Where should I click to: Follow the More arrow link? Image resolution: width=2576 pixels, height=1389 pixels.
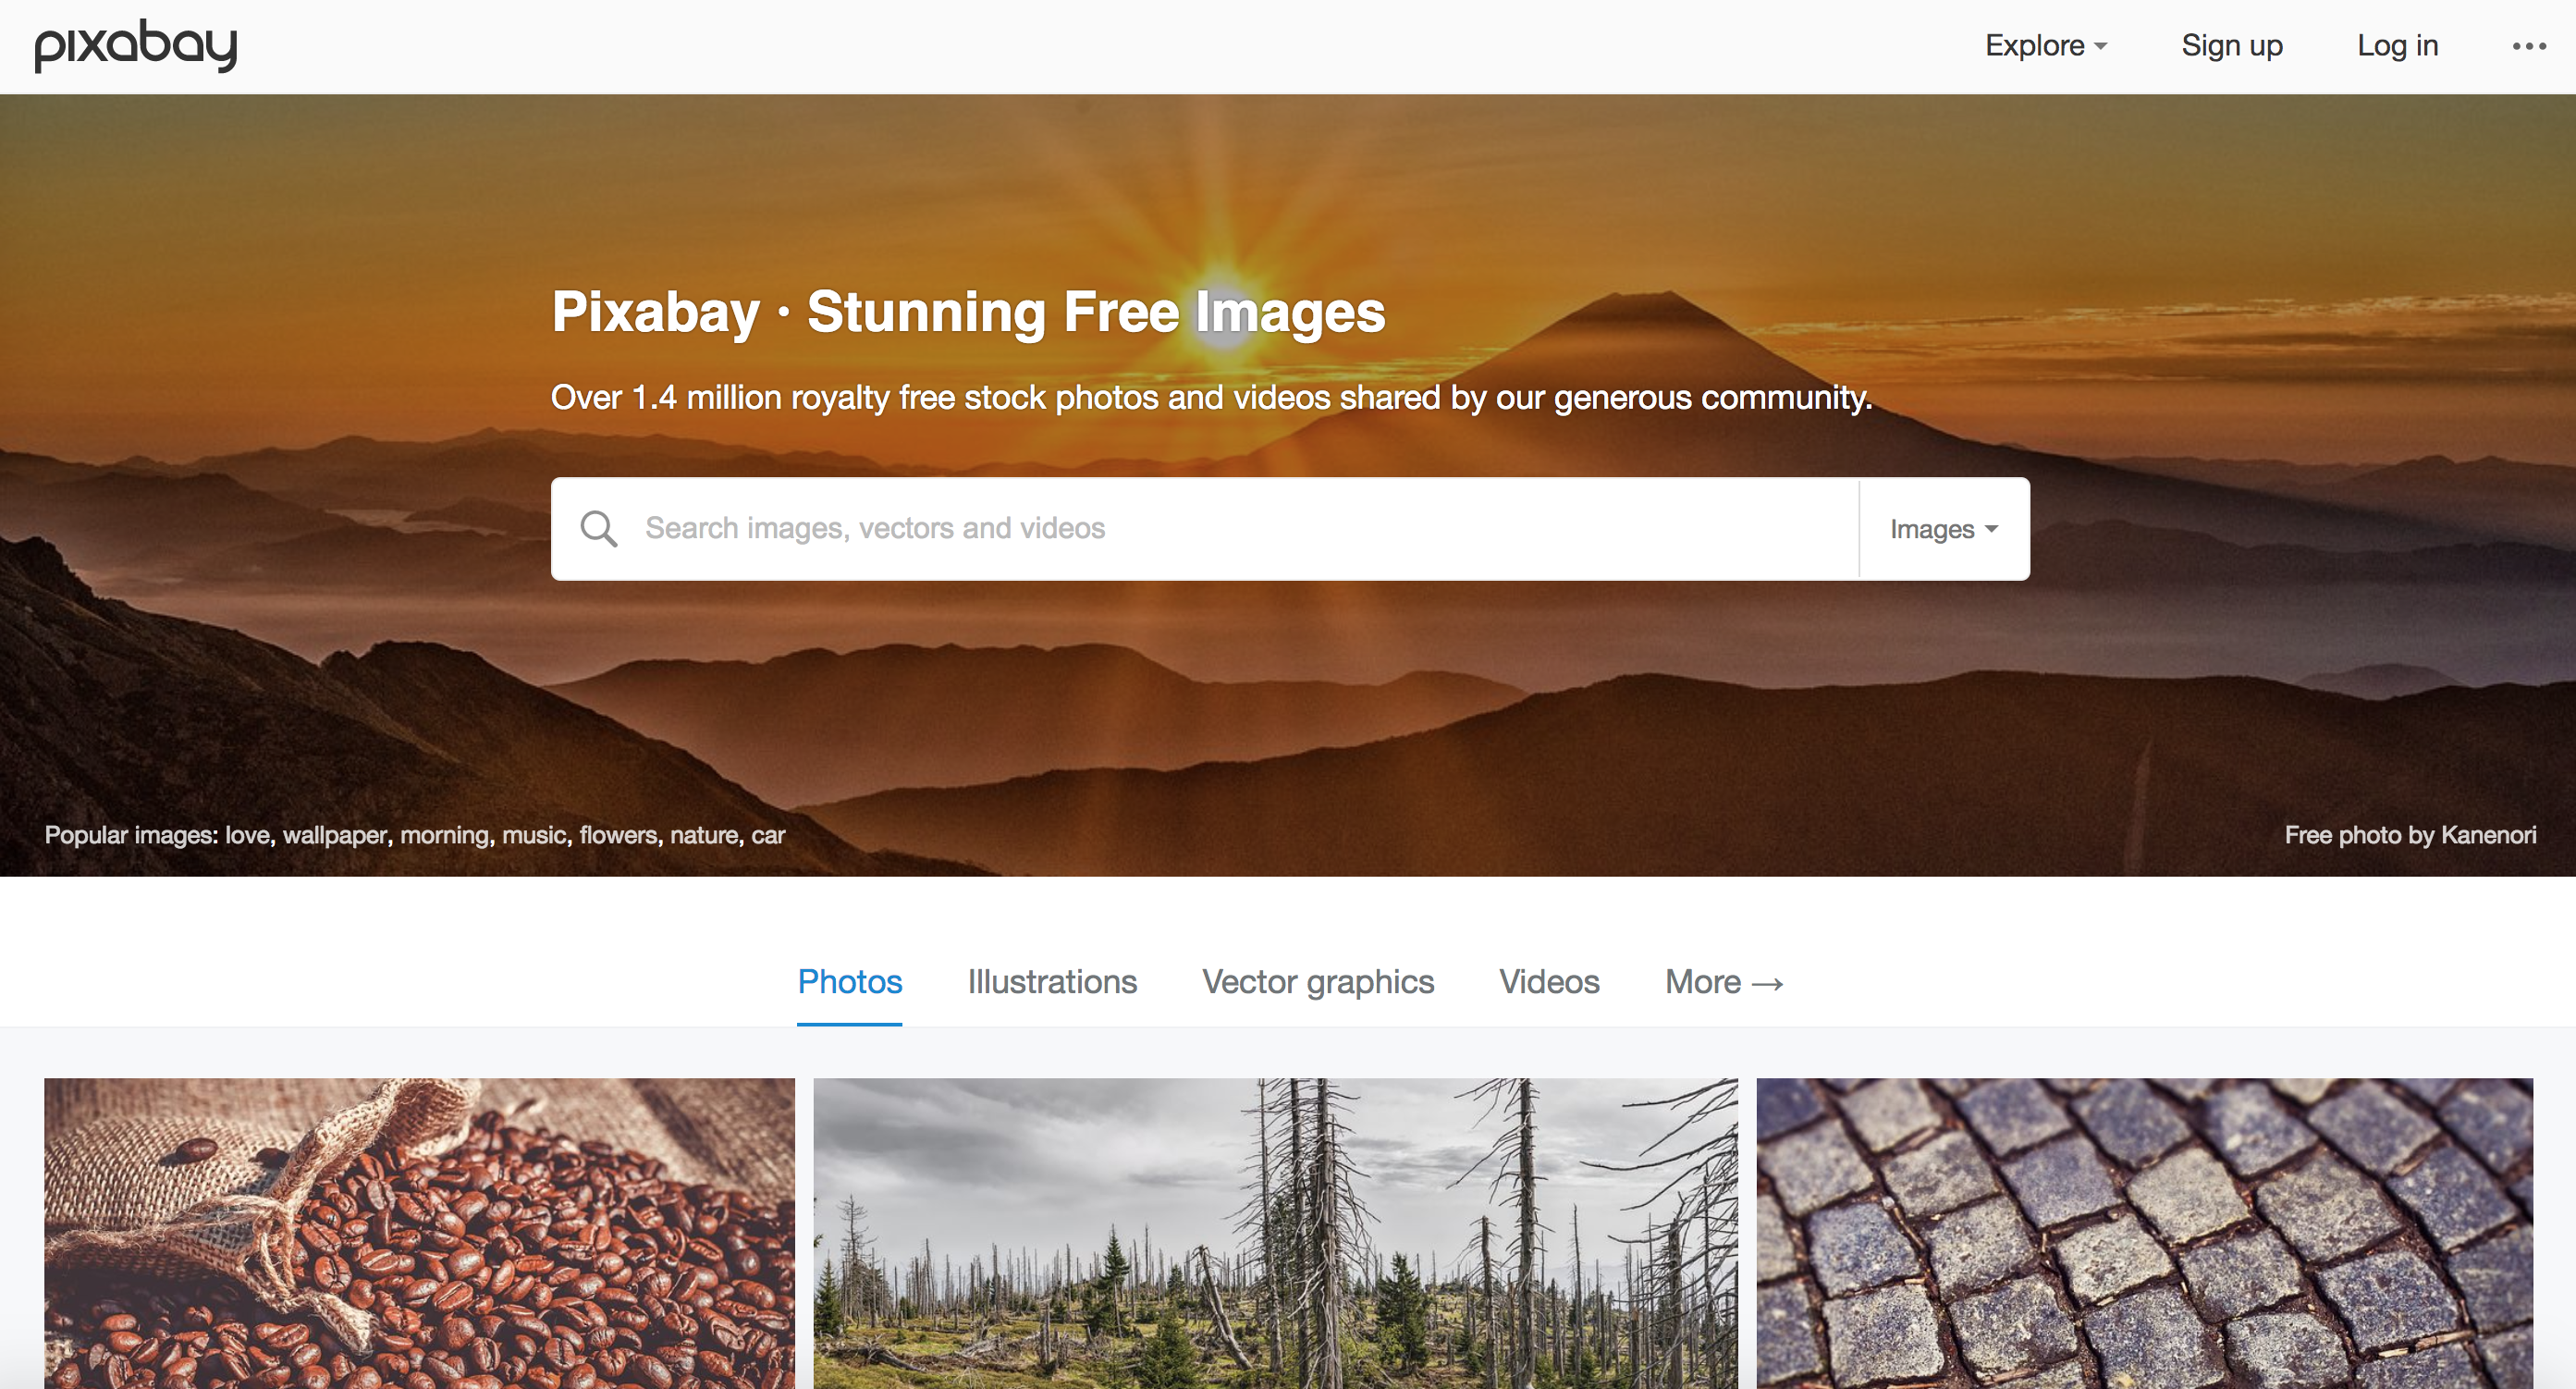(1724, 982)
